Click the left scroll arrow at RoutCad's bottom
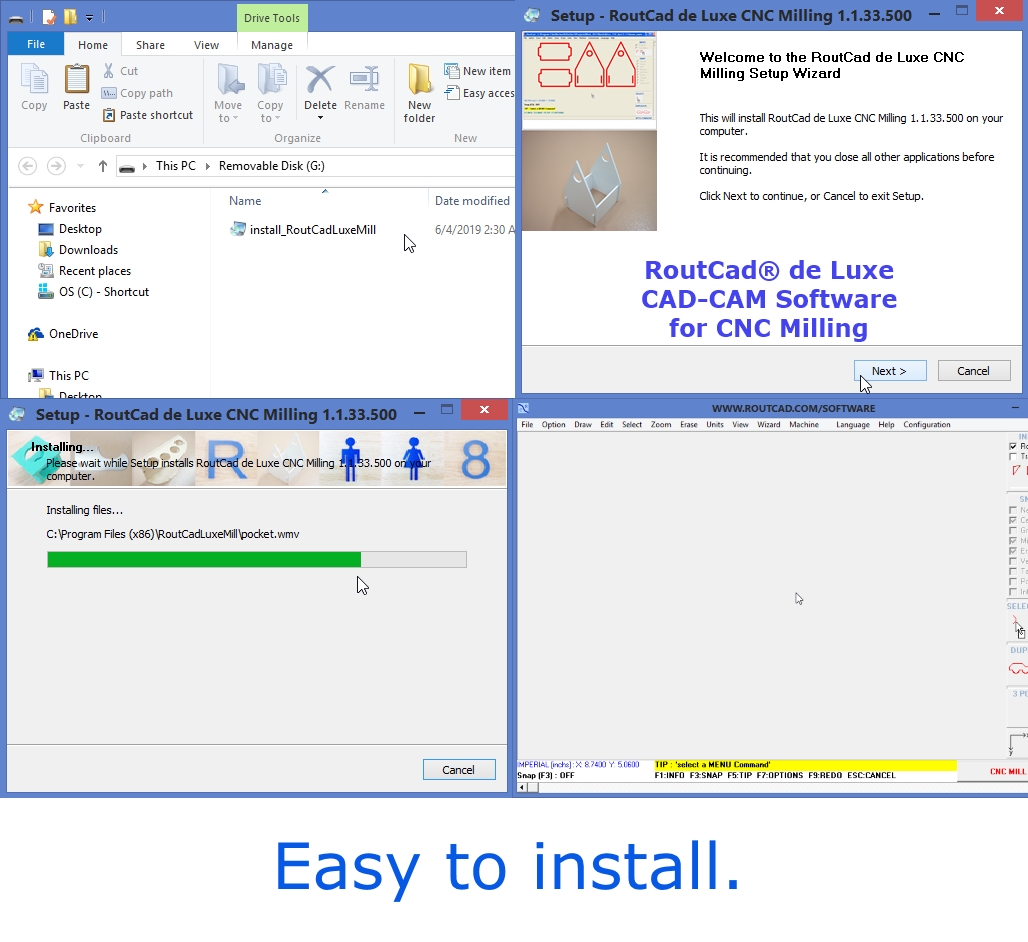The width and height of the screenshot is (1028, 942). click(523, 787)
